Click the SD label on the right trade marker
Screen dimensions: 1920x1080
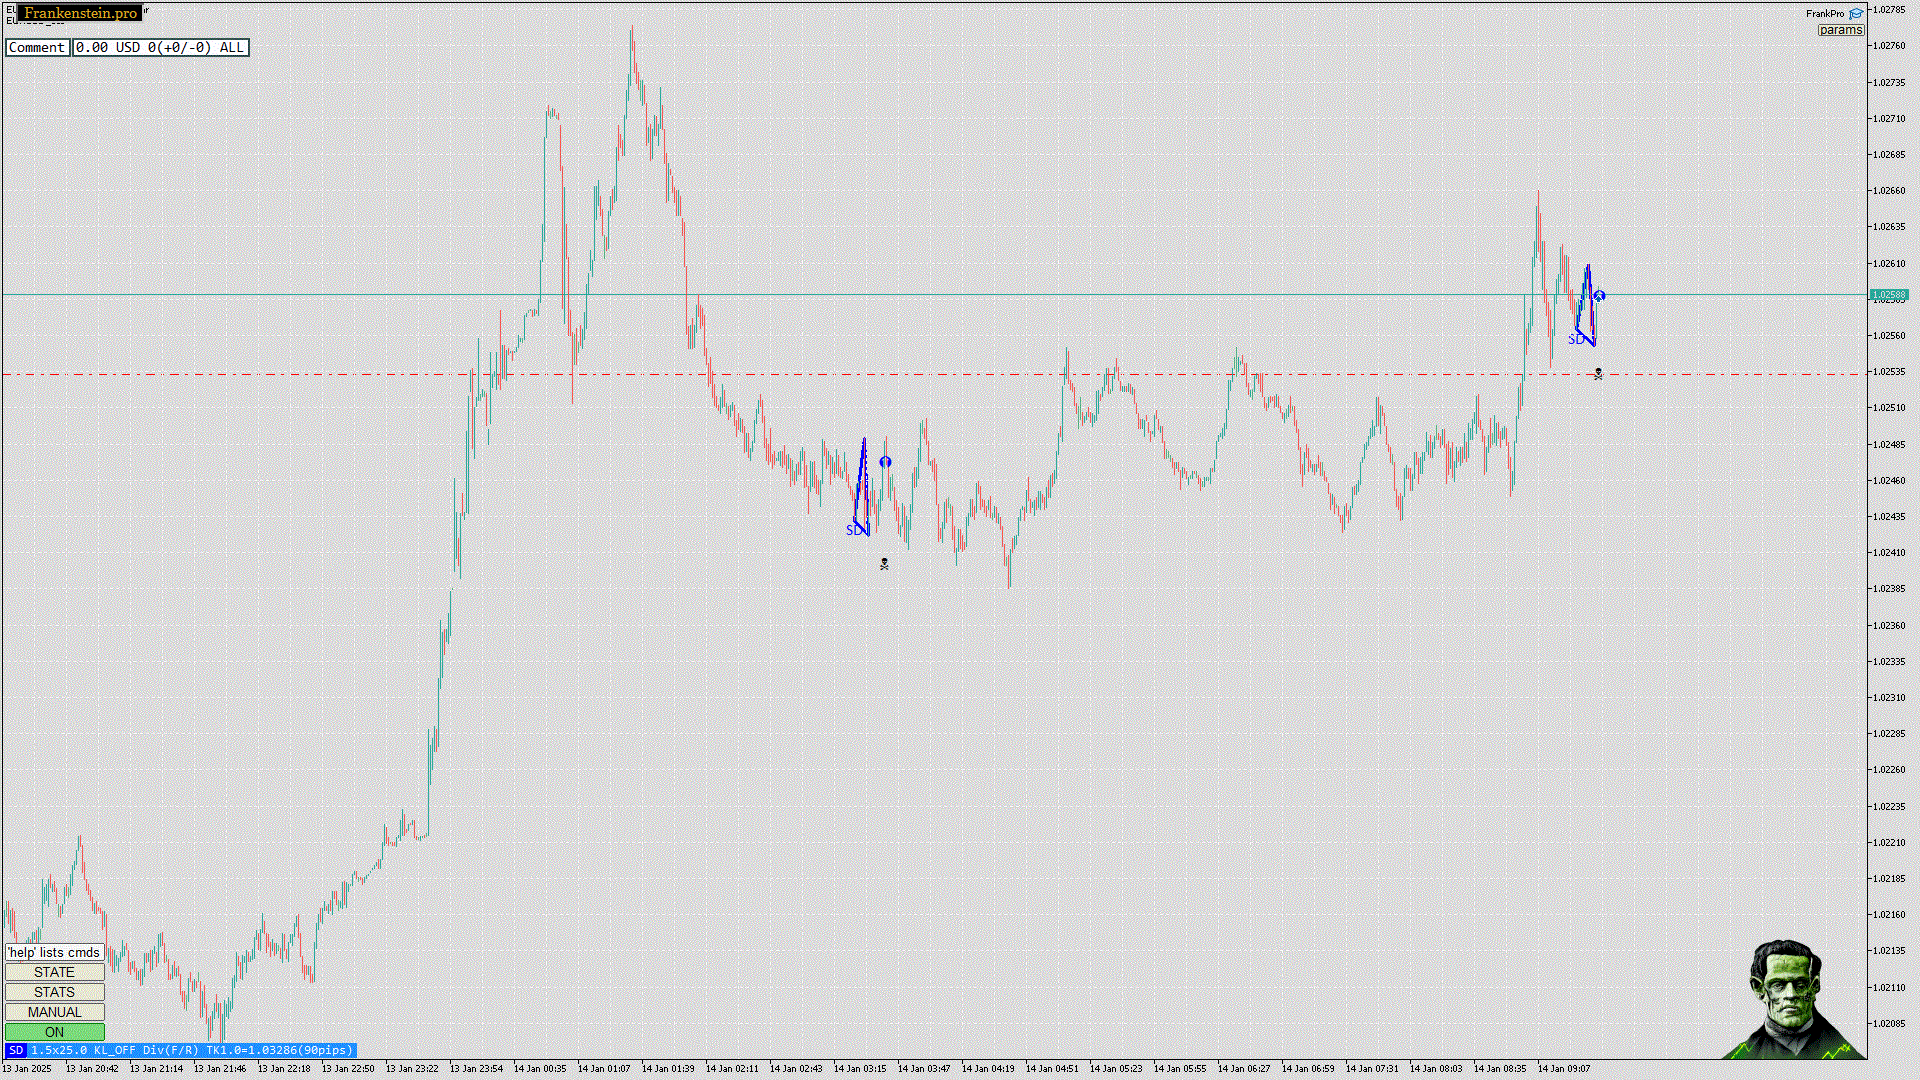tap(1575, 340)
